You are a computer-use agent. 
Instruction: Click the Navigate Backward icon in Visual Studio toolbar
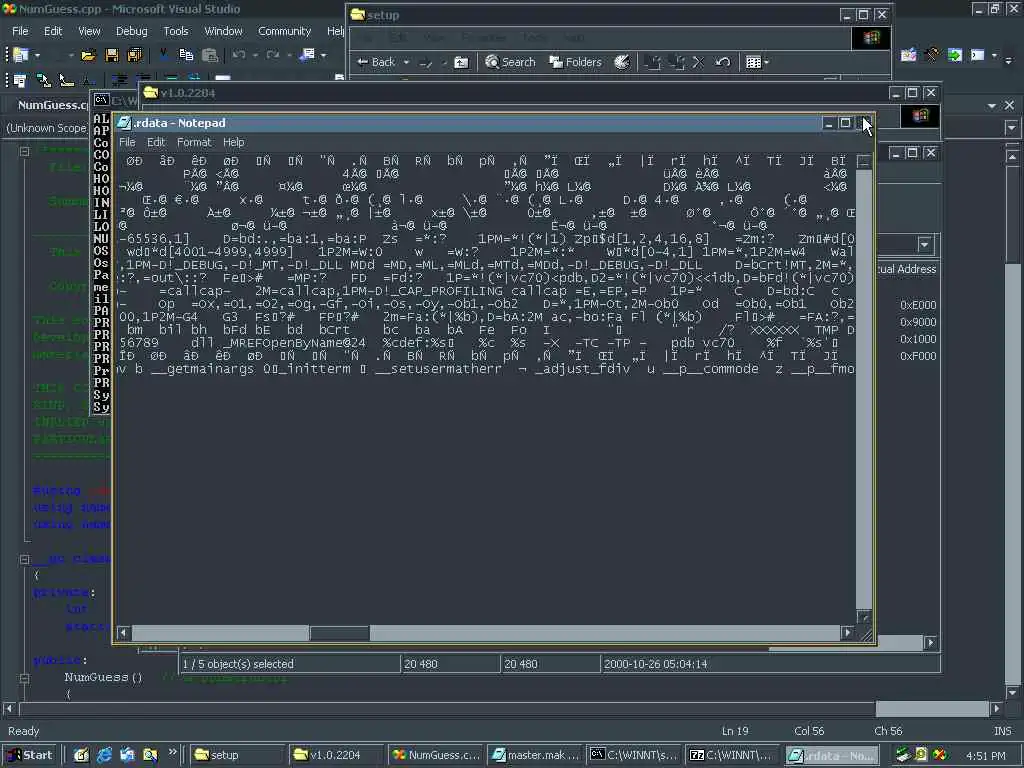[x=307, y=56]
